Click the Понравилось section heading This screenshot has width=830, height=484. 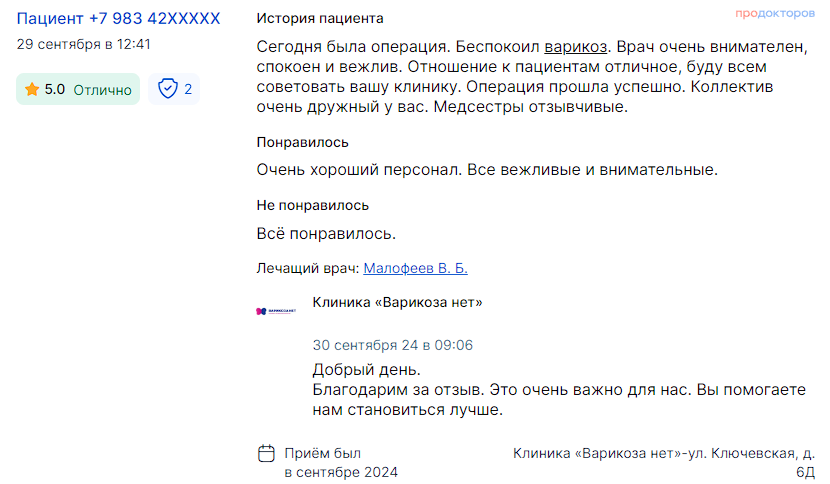coord(302,142)
